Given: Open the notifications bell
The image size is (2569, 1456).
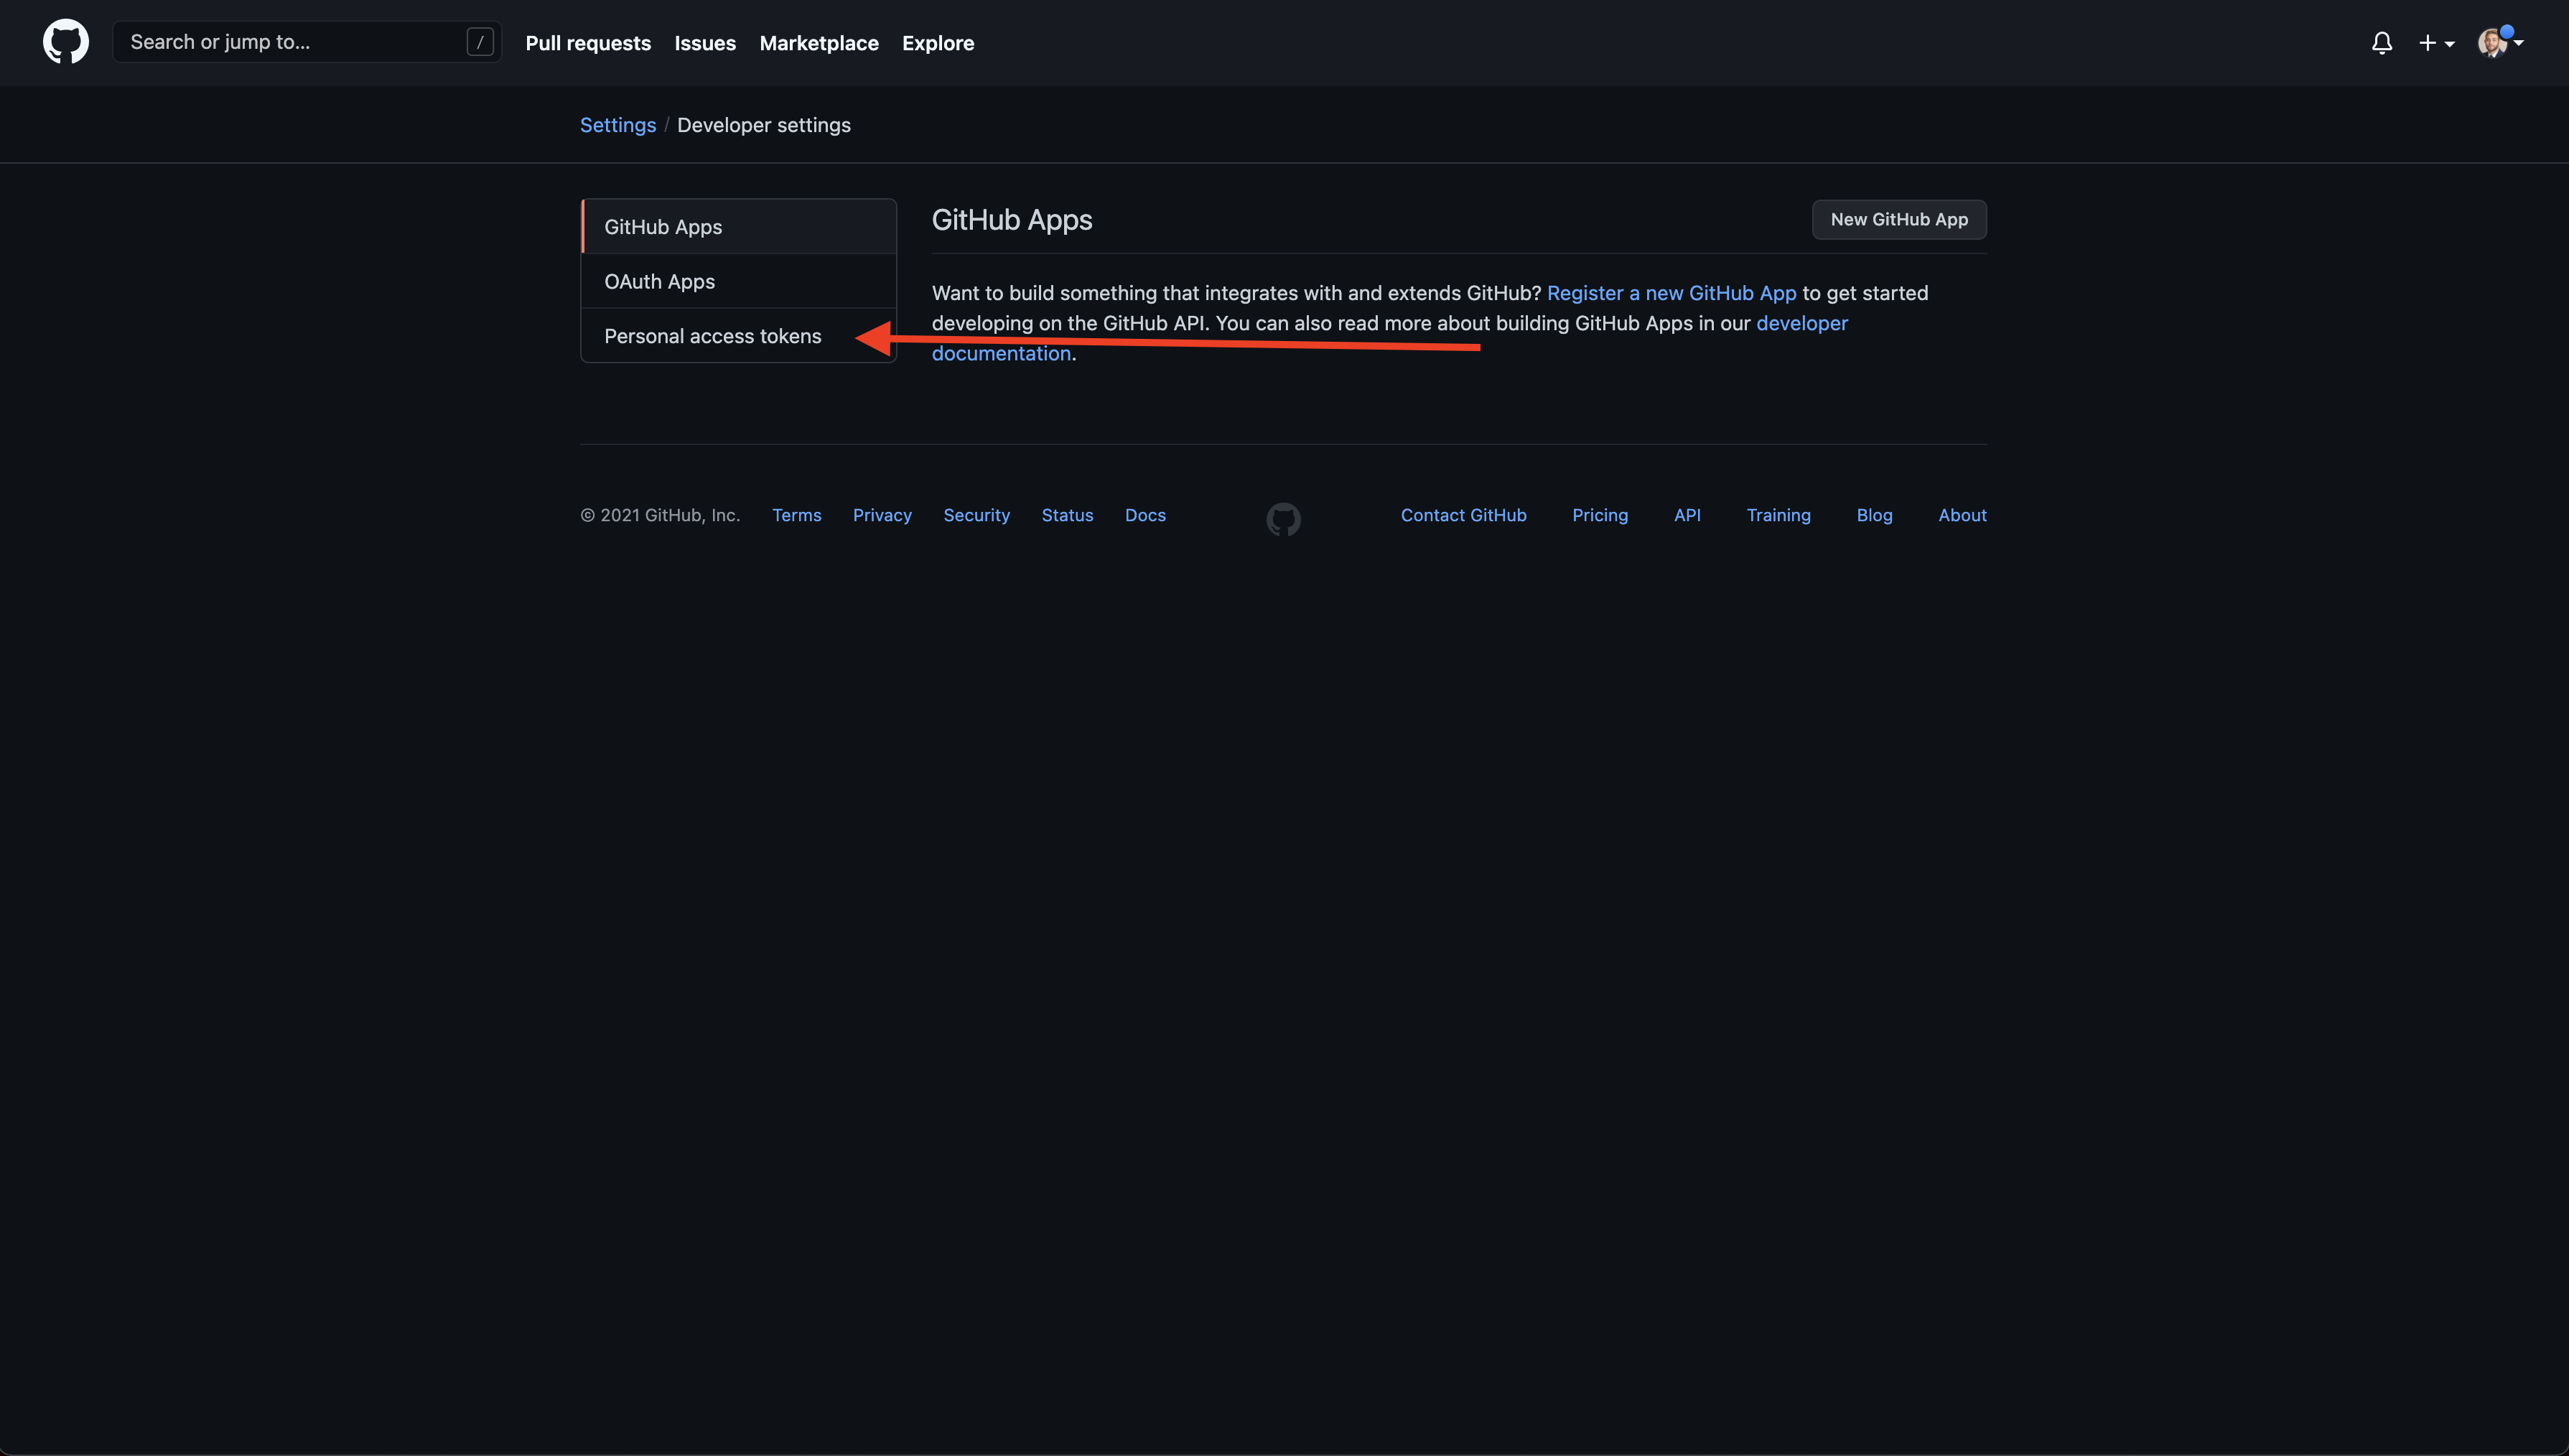Looking at the screenshot, I should [2382, 43].
